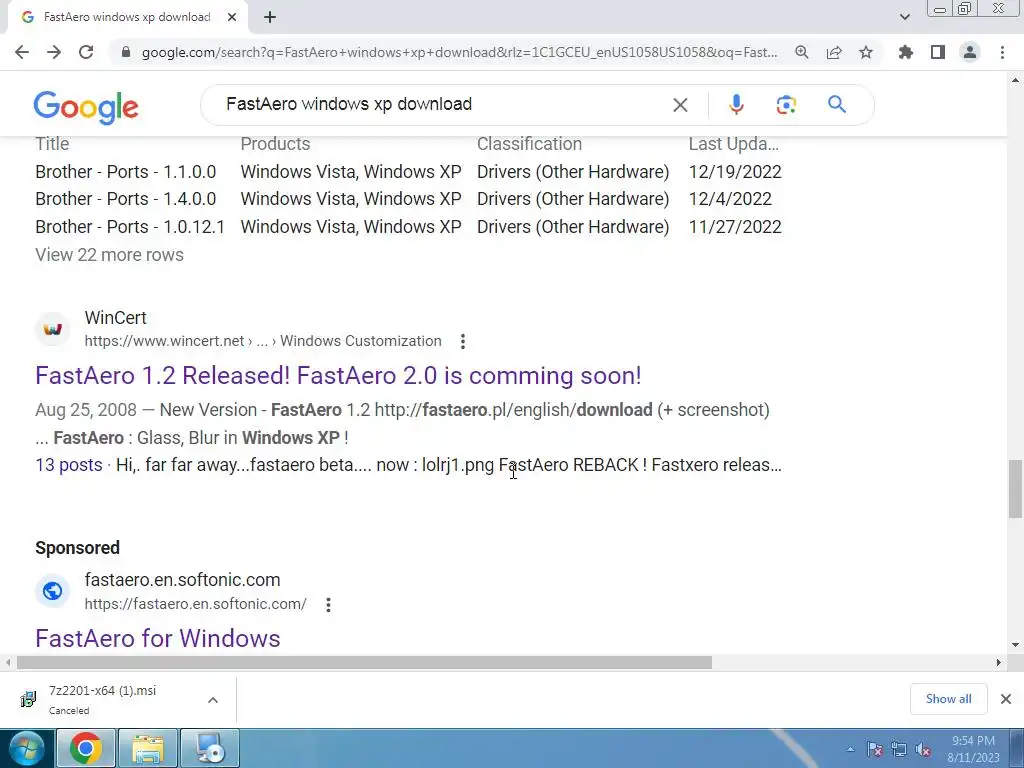Image resolution: width=1024 pixels, height=768 pixels.
Task: Click the Brother - Ports - 1.0.12.1 cell
Action: click(130, 227)
